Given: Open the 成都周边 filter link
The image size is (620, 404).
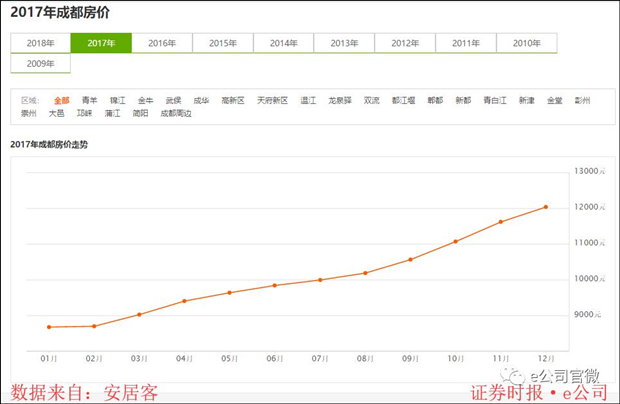Looking at the screenshot, I should coord(176,113).
